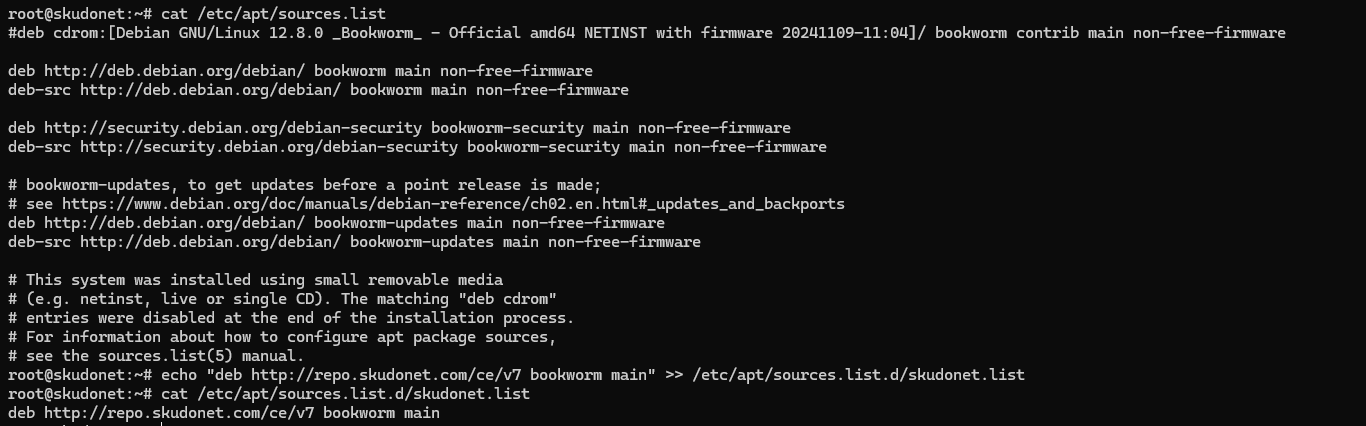Click the 'entries were disabled' comment line

pos(291,318)
